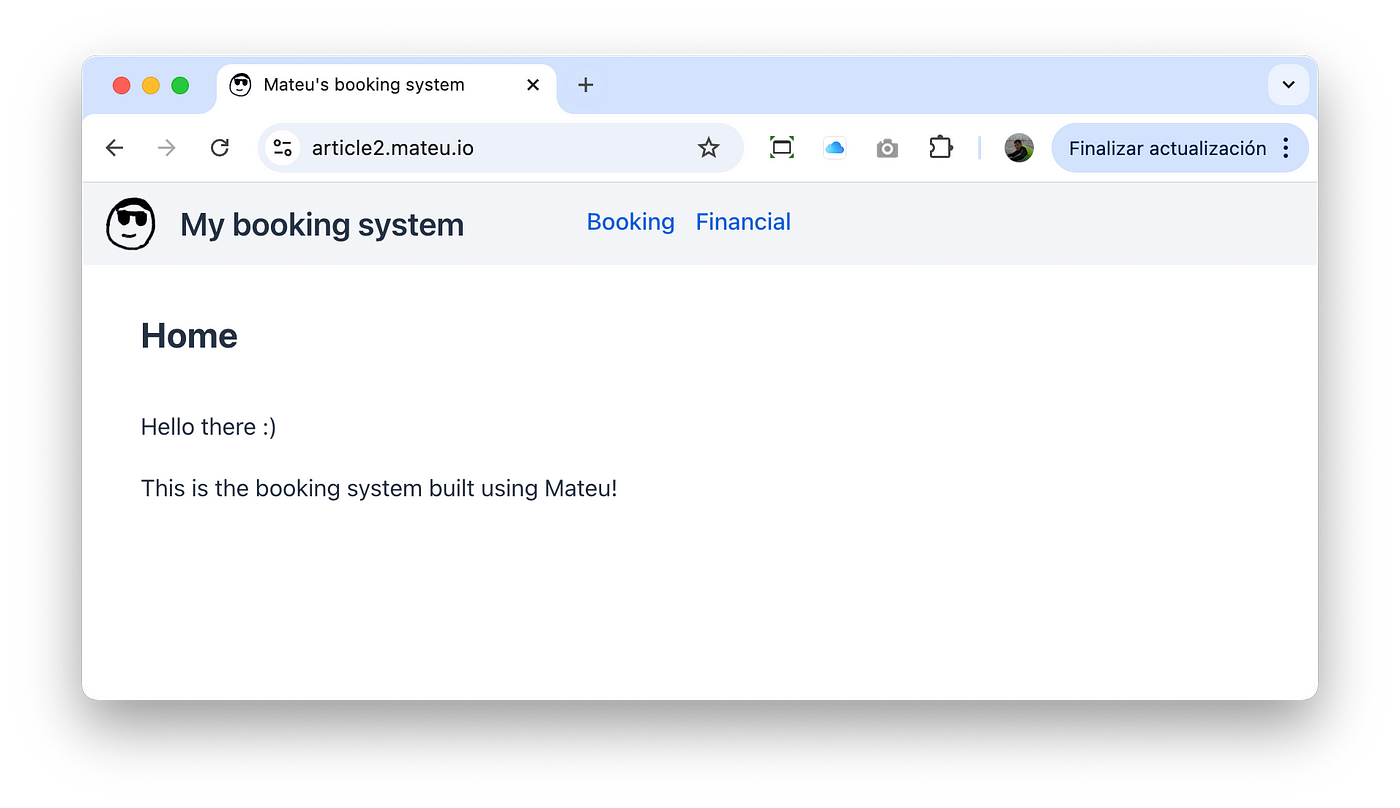Close the Mateu's booking system tab
This screenshot has height=808, width=1400.
point(533,85)
